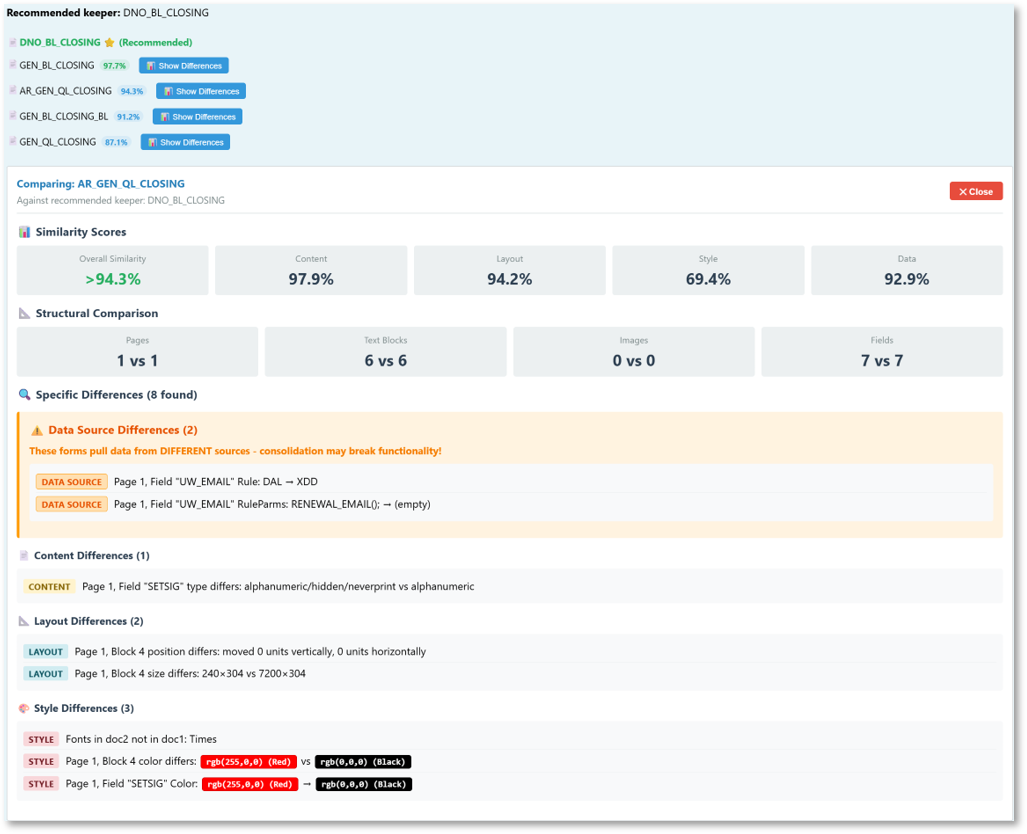
Task: Click the document icon beside Content Differences
Action: [x=25, y=555]
